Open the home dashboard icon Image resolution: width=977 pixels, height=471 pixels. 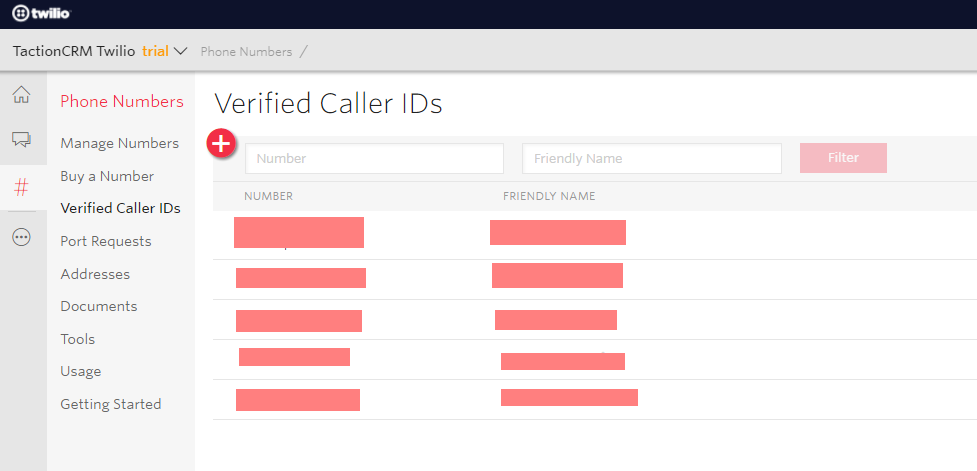click(x=21, y=95)
